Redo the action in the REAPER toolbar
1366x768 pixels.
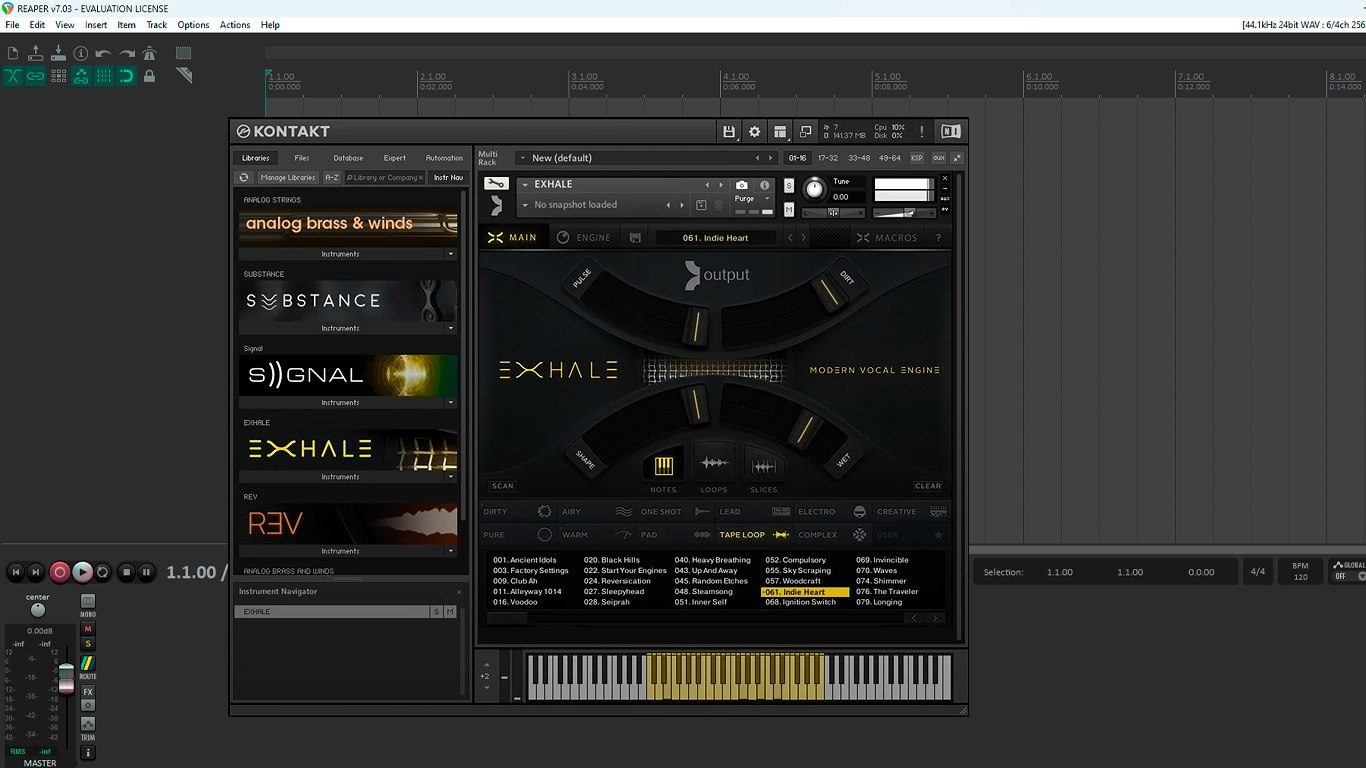pos(127,53)
